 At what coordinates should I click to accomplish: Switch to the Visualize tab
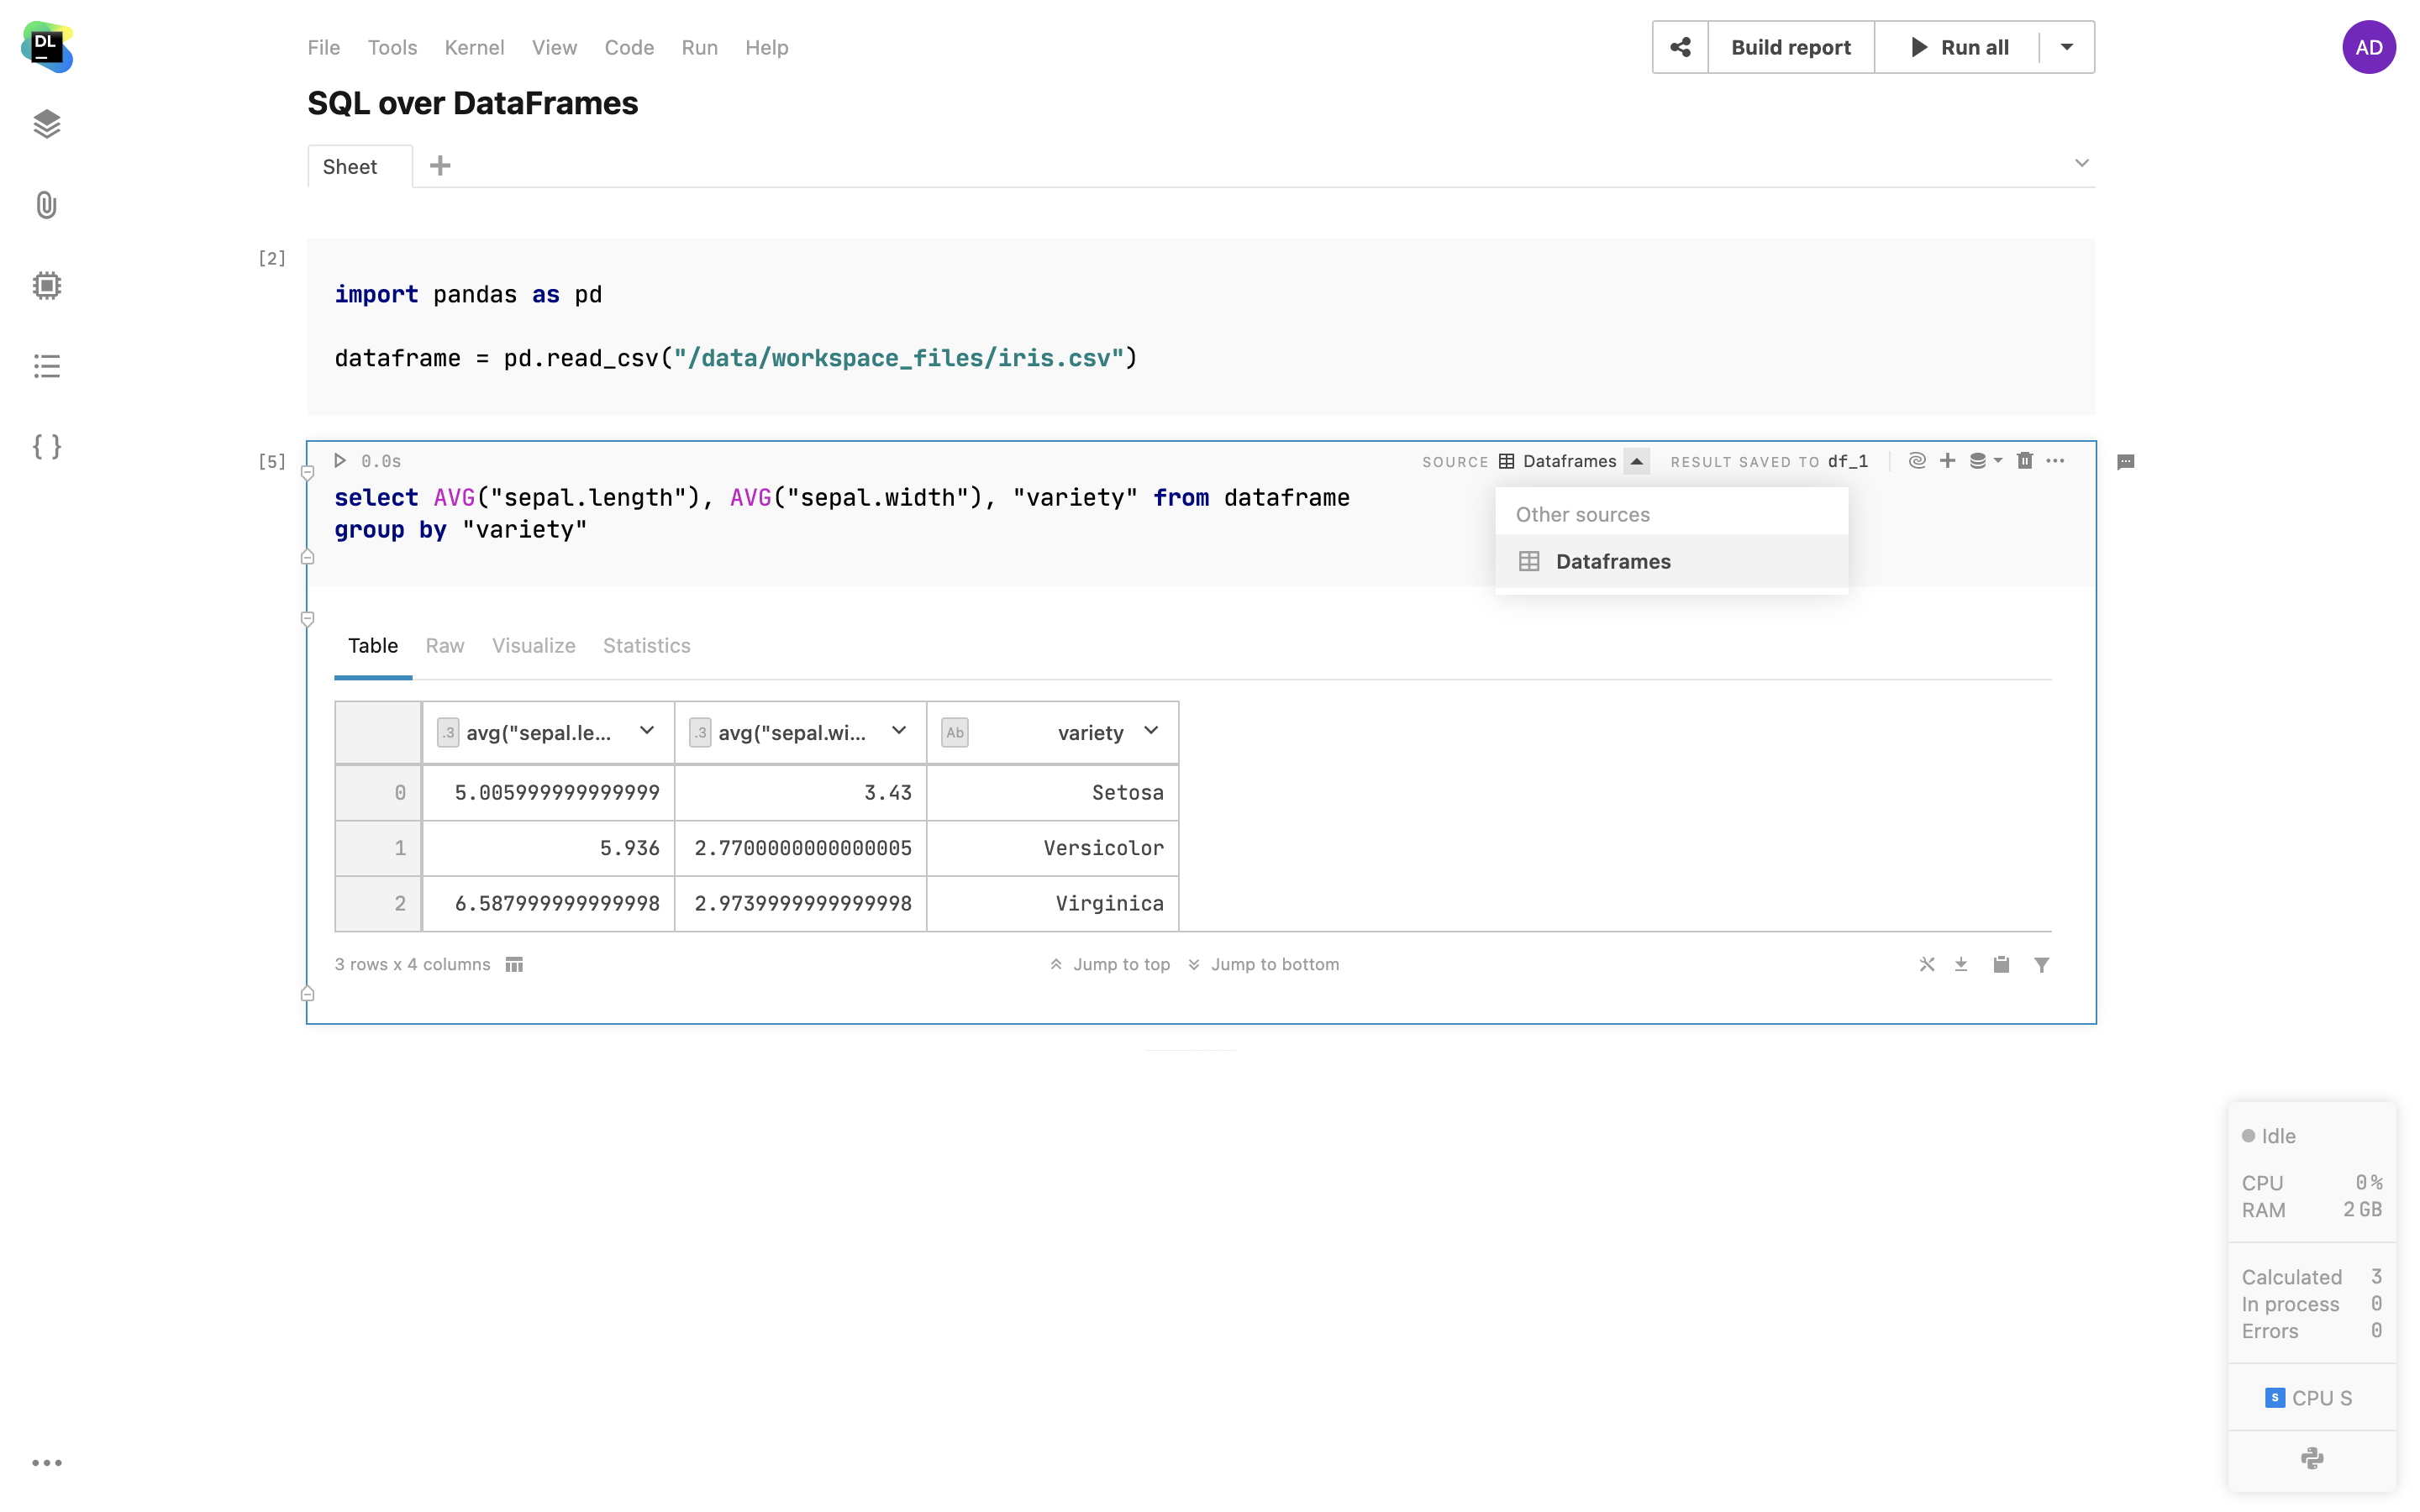pos(533,646)
